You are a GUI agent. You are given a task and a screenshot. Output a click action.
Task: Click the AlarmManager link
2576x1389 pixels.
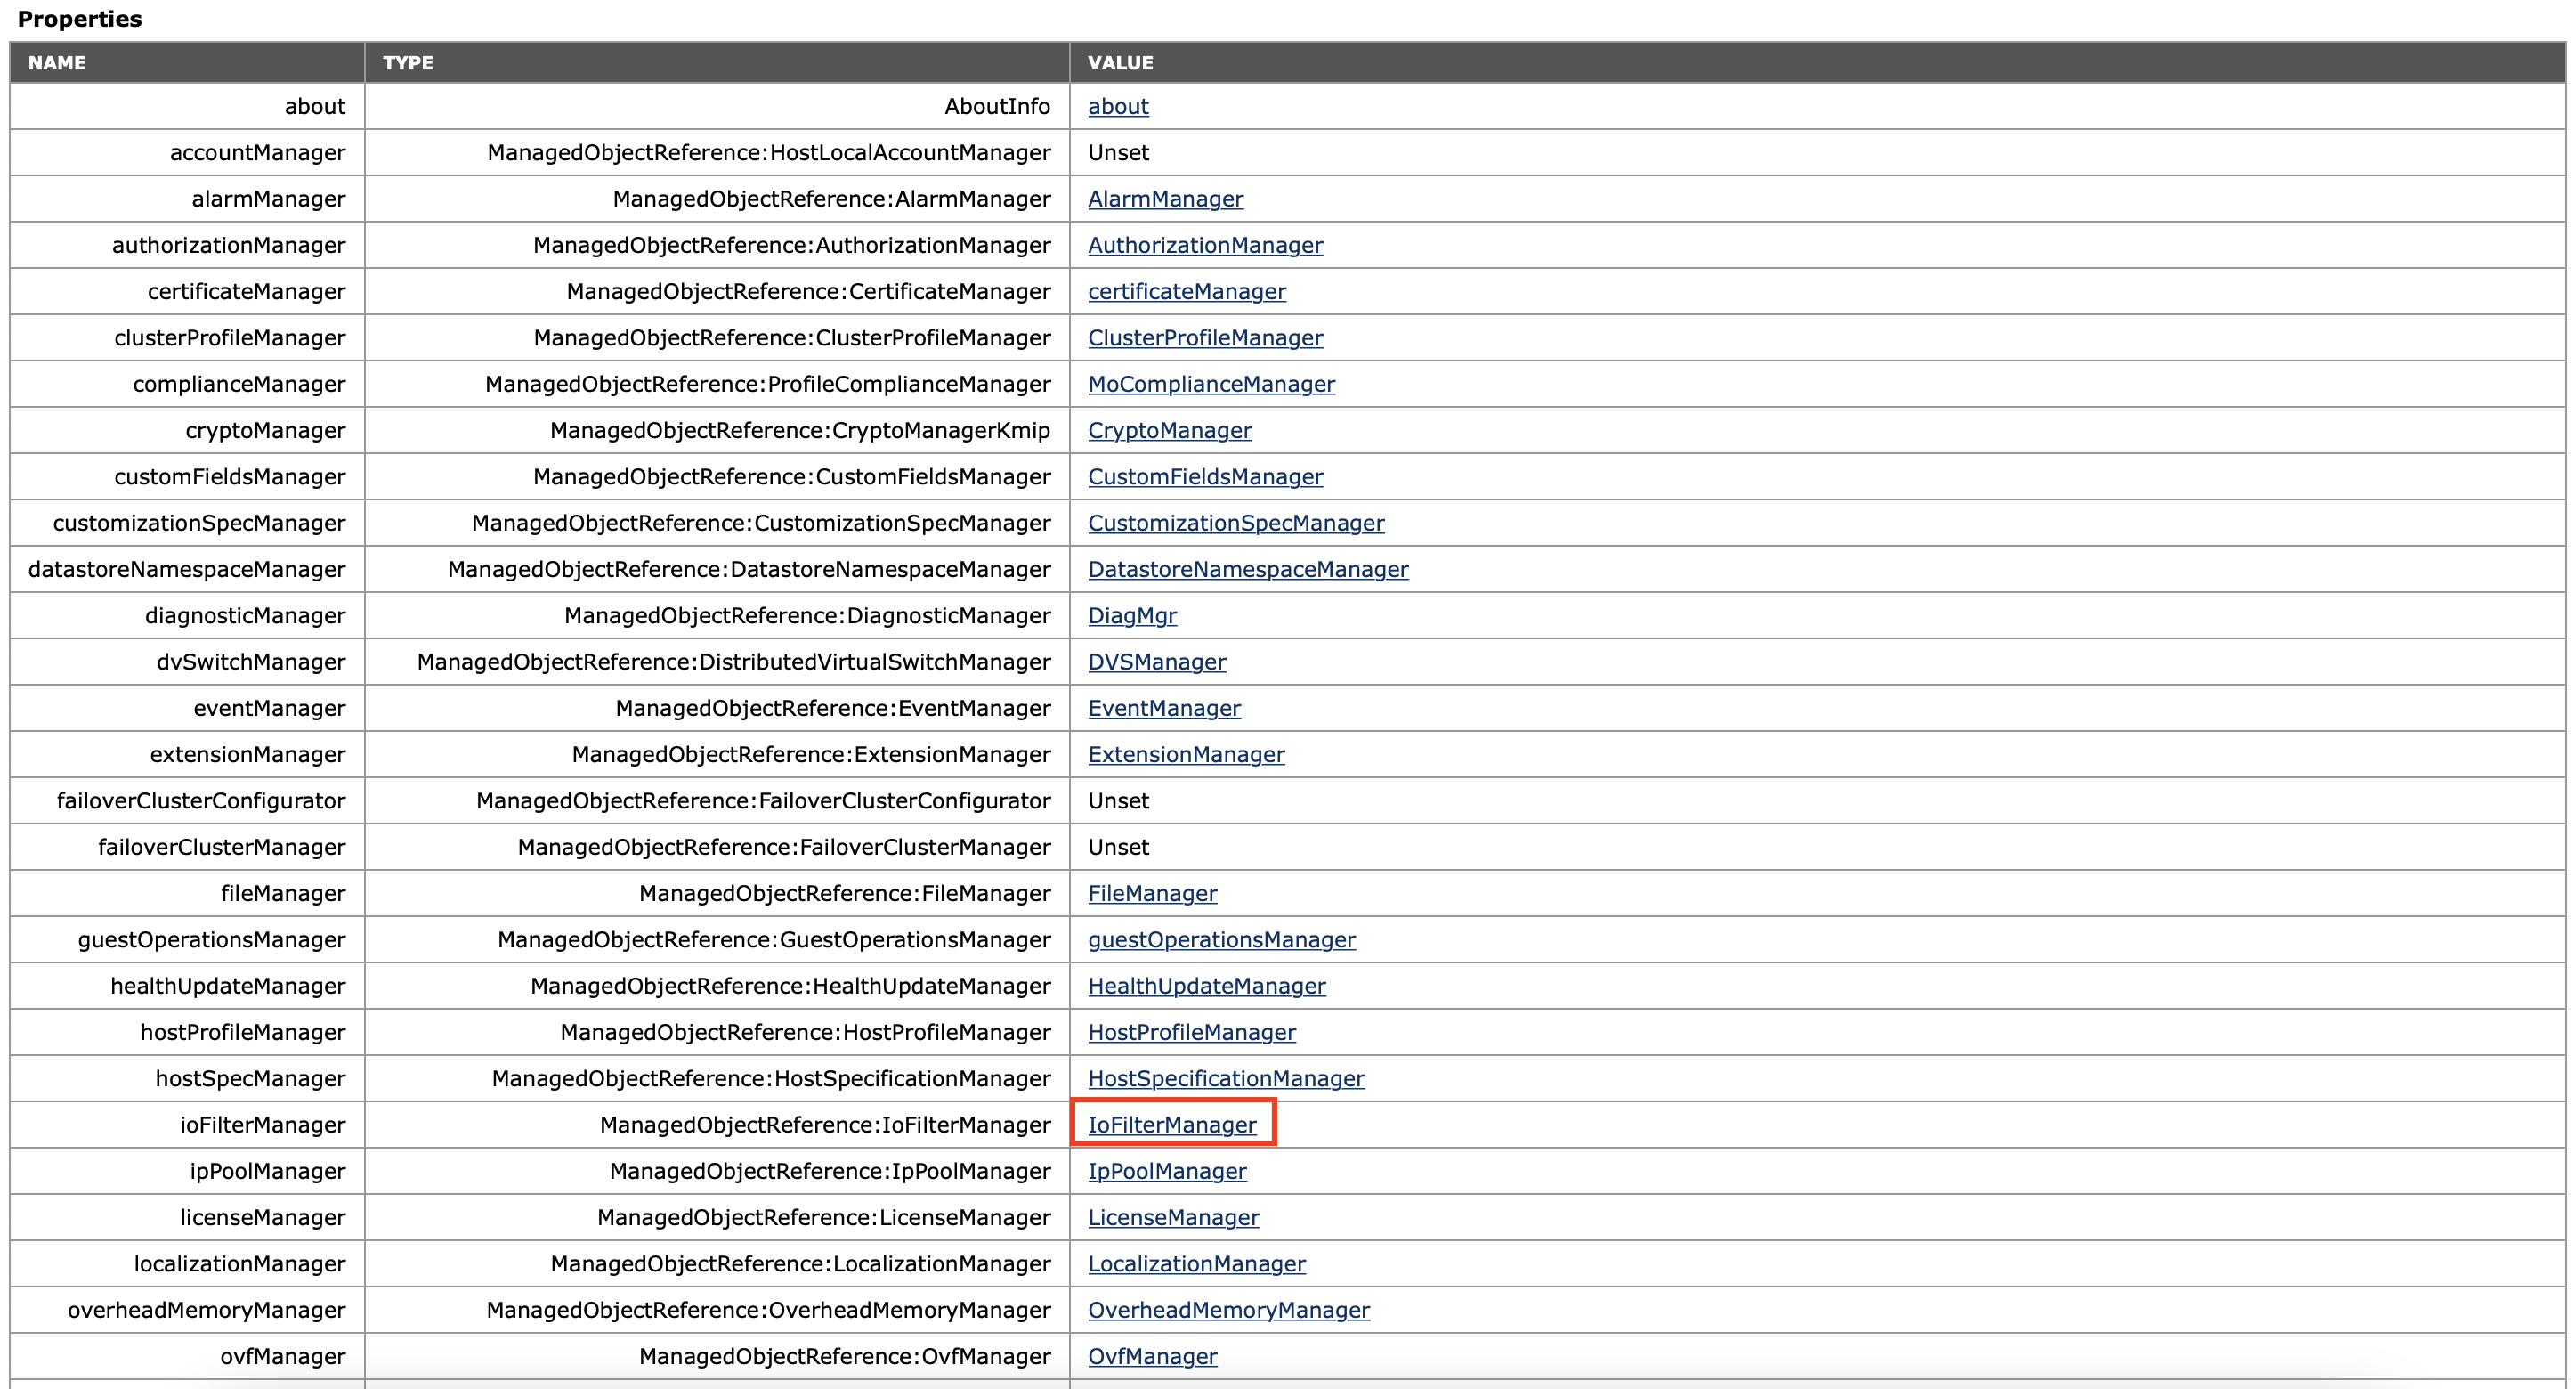1165,199
